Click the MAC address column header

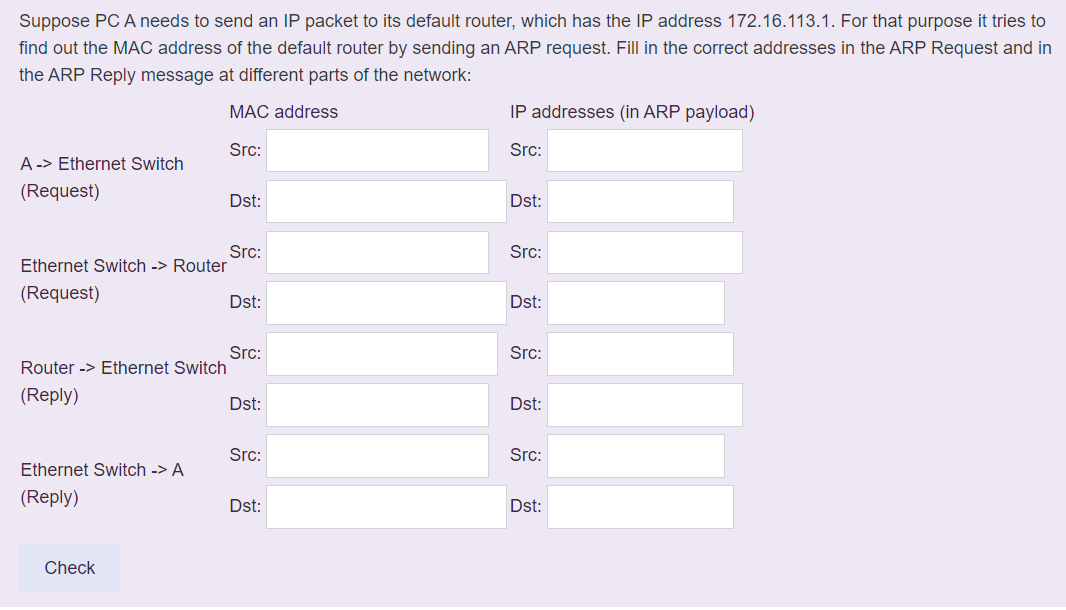pyautogui.click(x=283, y=111)
